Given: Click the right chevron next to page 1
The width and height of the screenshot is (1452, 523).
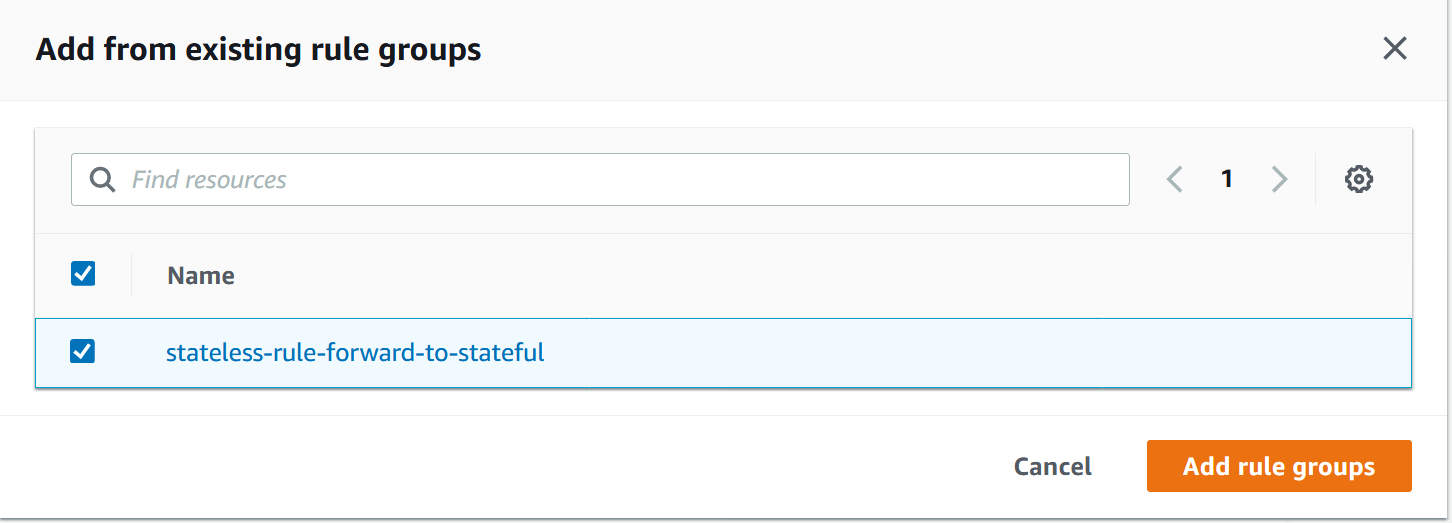Looking at the screenshot, I should click(1279, 180).
